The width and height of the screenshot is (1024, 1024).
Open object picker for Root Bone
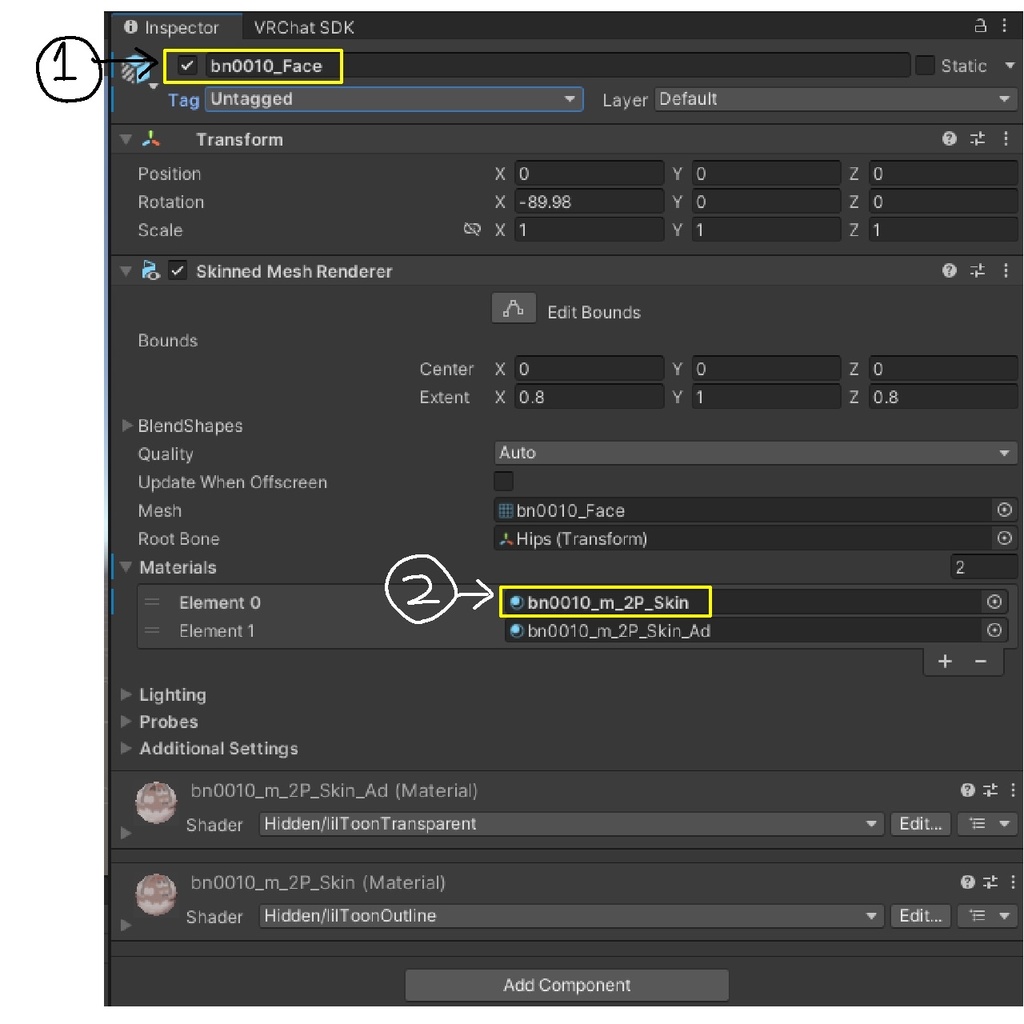(x=1004, y=538)
